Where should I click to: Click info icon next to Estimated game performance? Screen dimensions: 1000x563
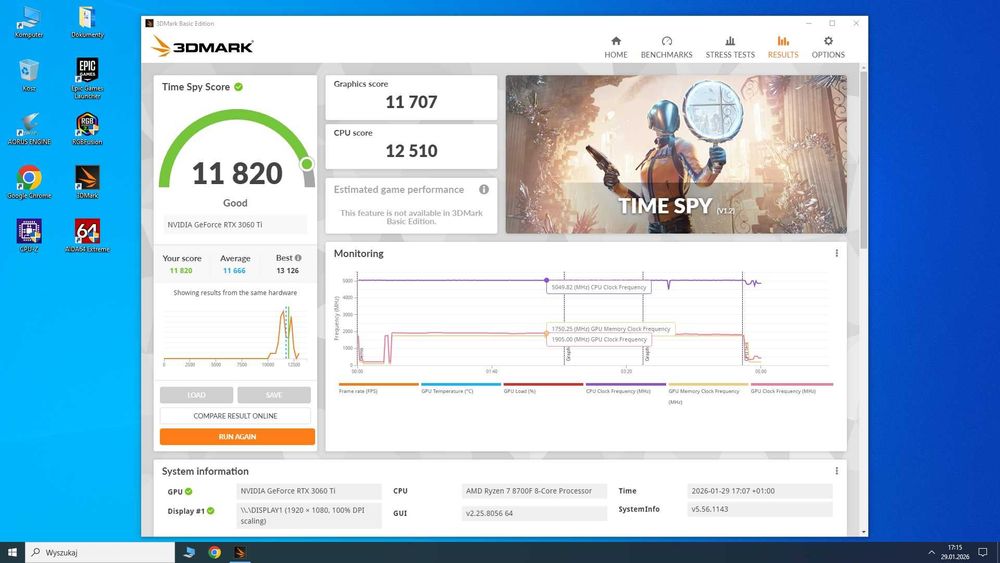484,189
